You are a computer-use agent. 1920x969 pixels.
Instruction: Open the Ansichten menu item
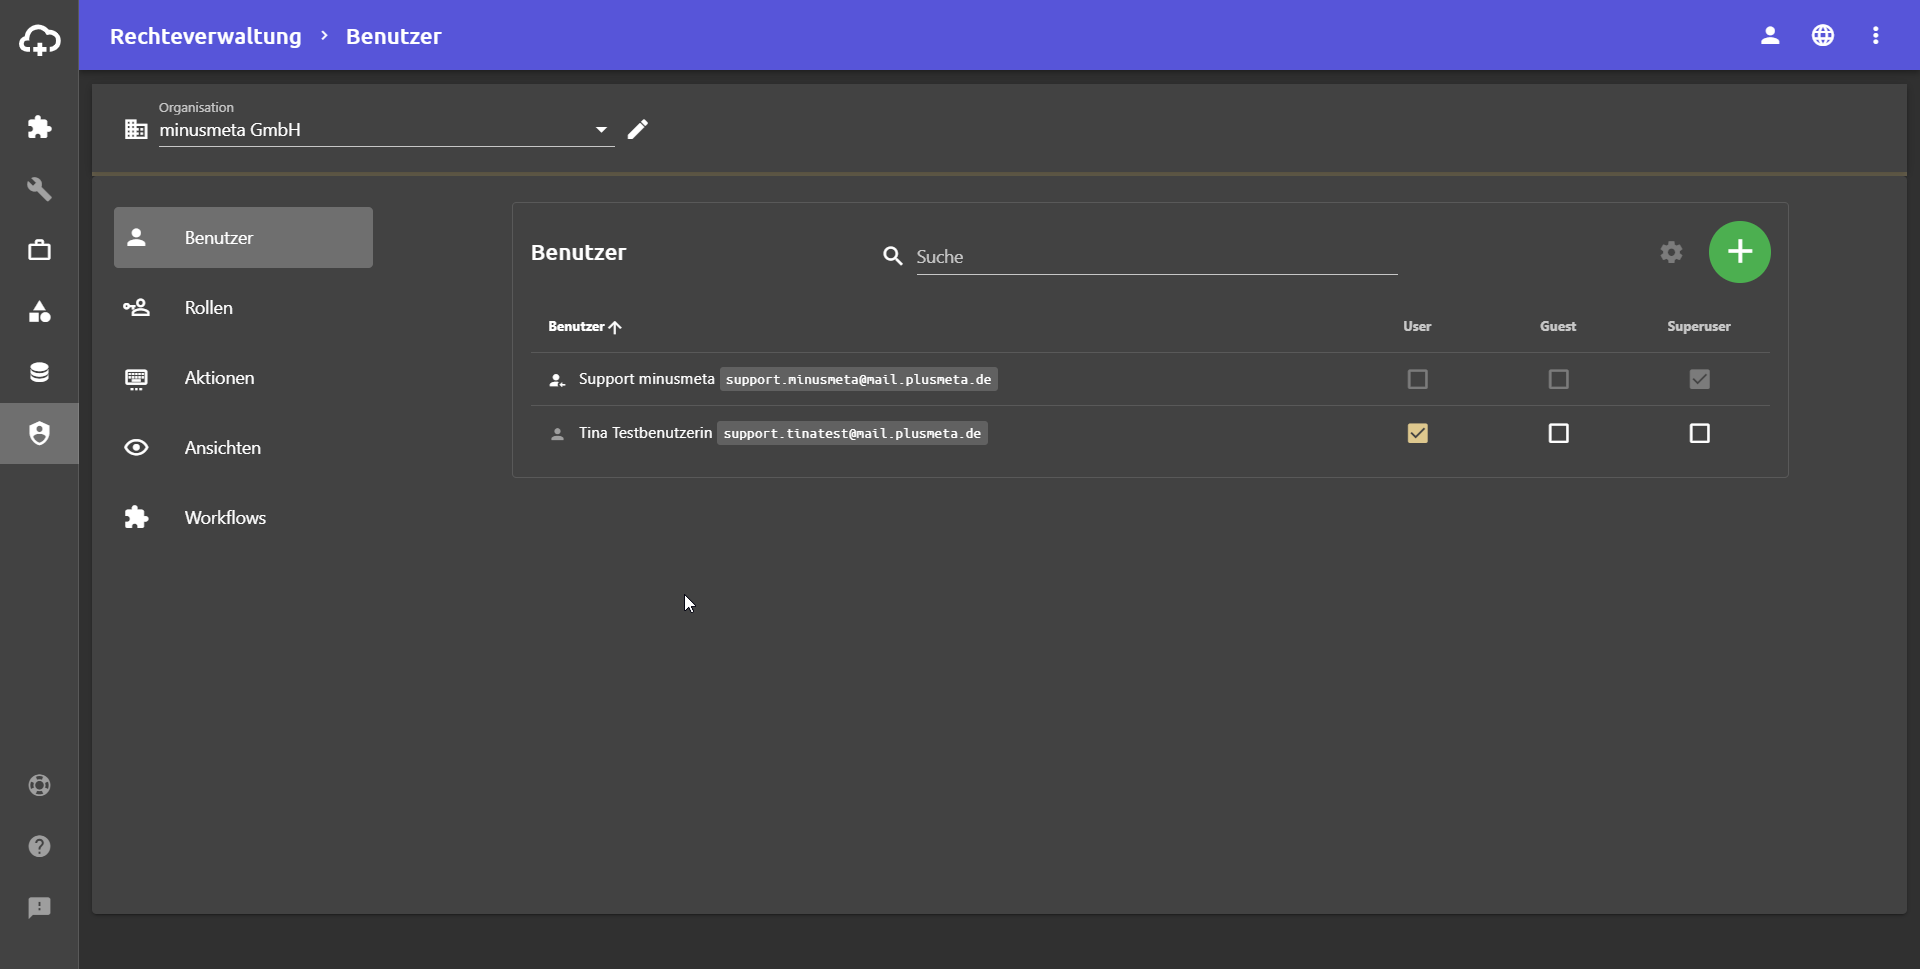click(243, 447)
